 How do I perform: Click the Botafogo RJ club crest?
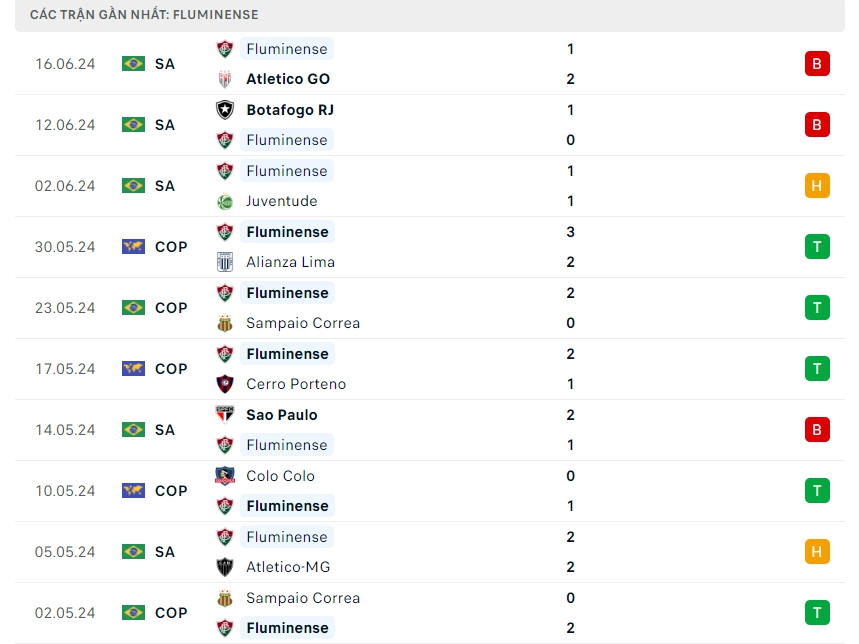click(x=225, y=110)
